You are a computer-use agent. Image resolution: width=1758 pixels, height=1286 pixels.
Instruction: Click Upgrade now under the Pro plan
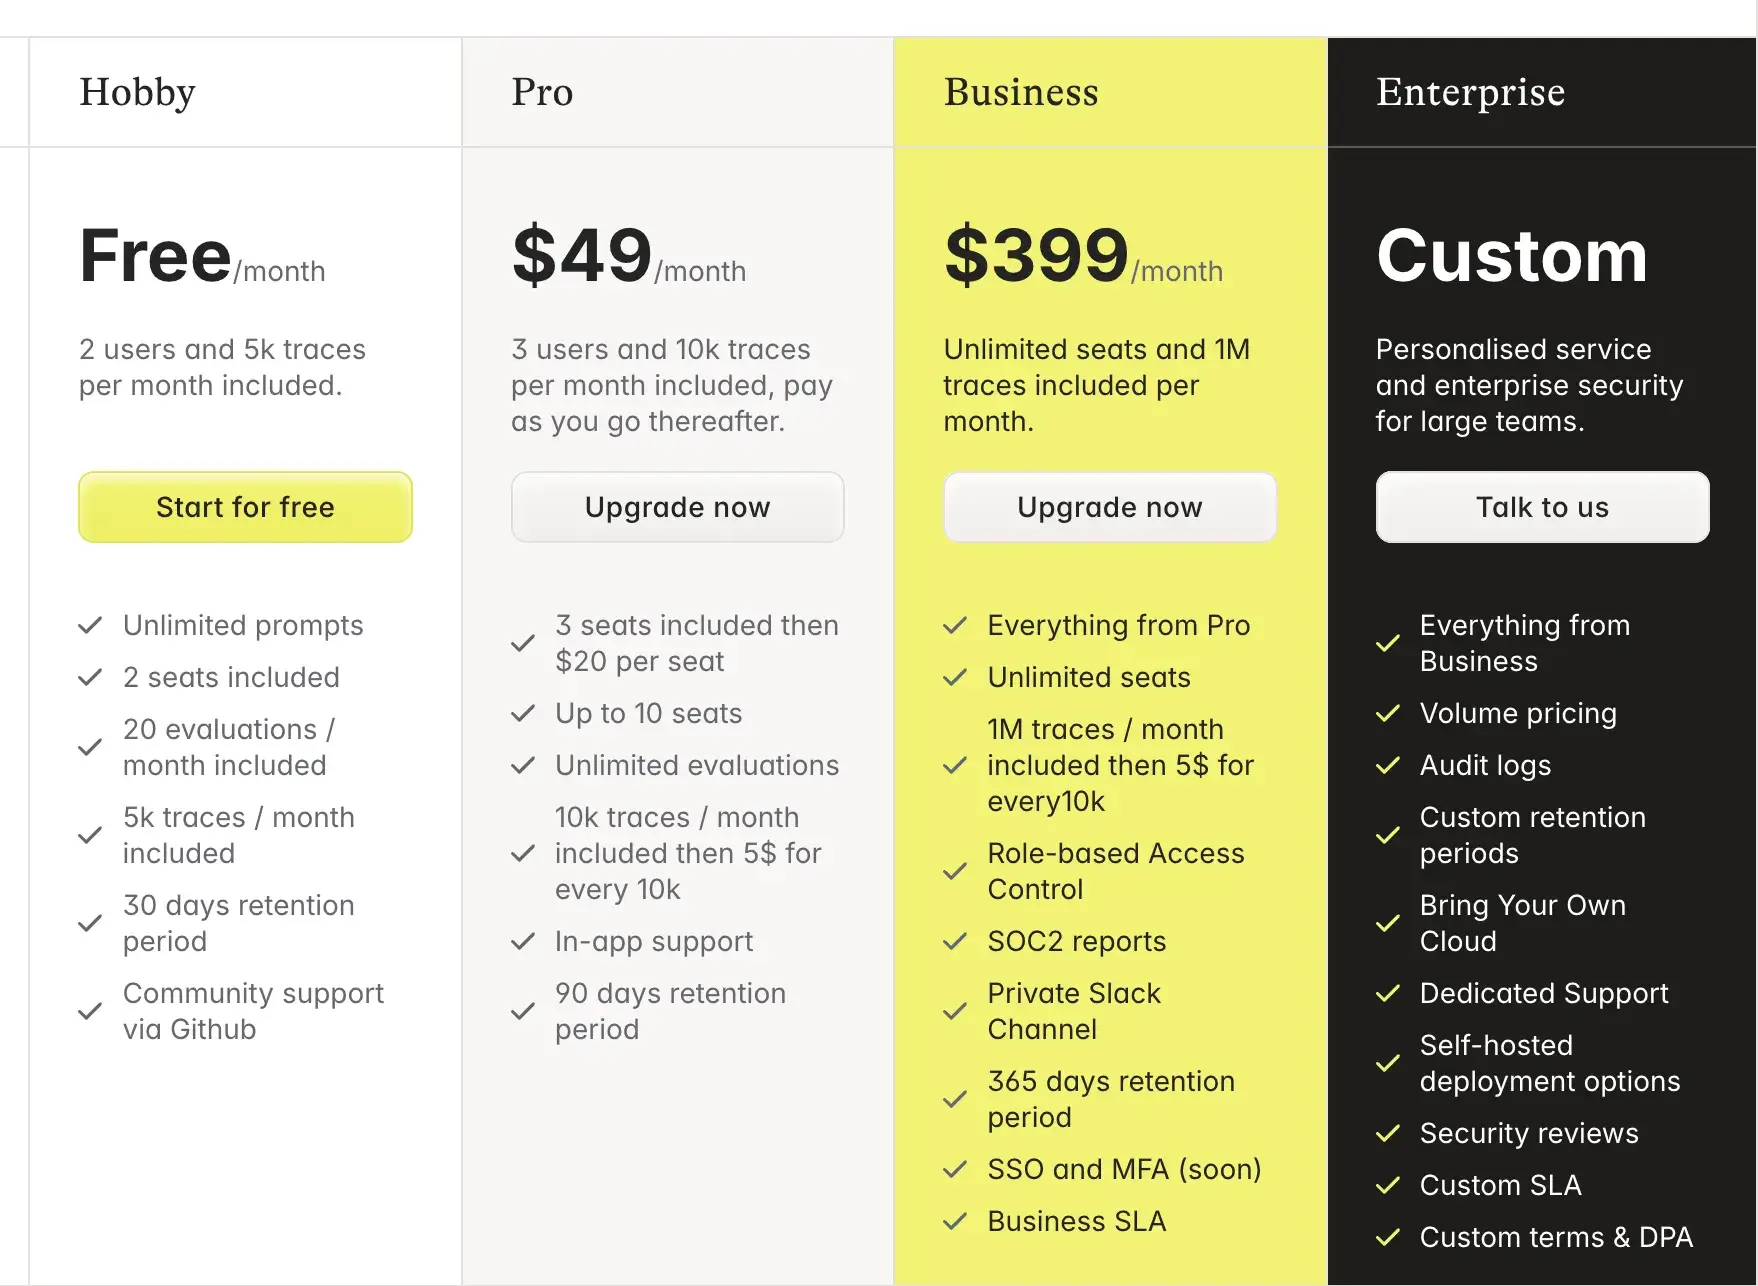click(x=677, y=507)
